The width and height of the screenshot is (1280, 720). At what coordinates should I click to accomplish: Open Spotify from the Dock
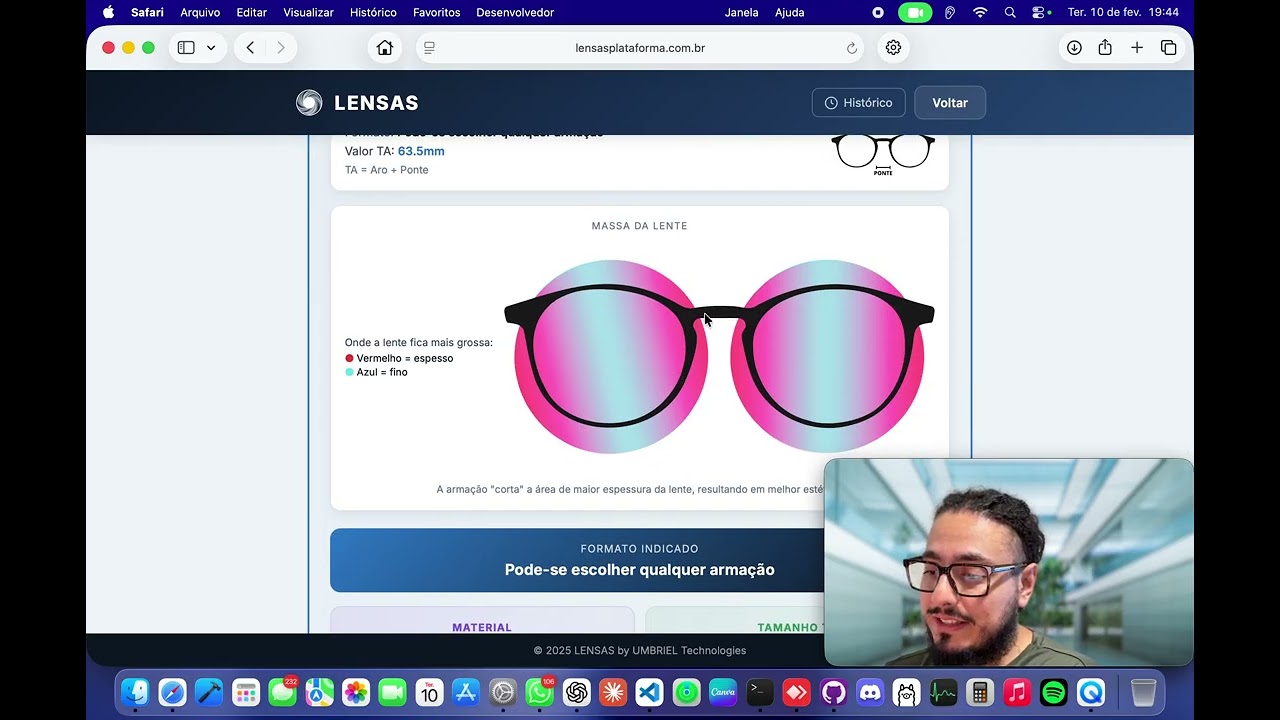(x=1054, y=692)
